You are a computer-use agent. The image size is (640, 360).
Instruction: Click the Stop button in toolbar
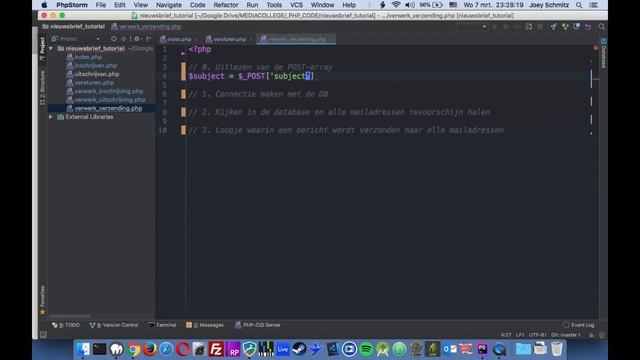(x=540, y=27)
